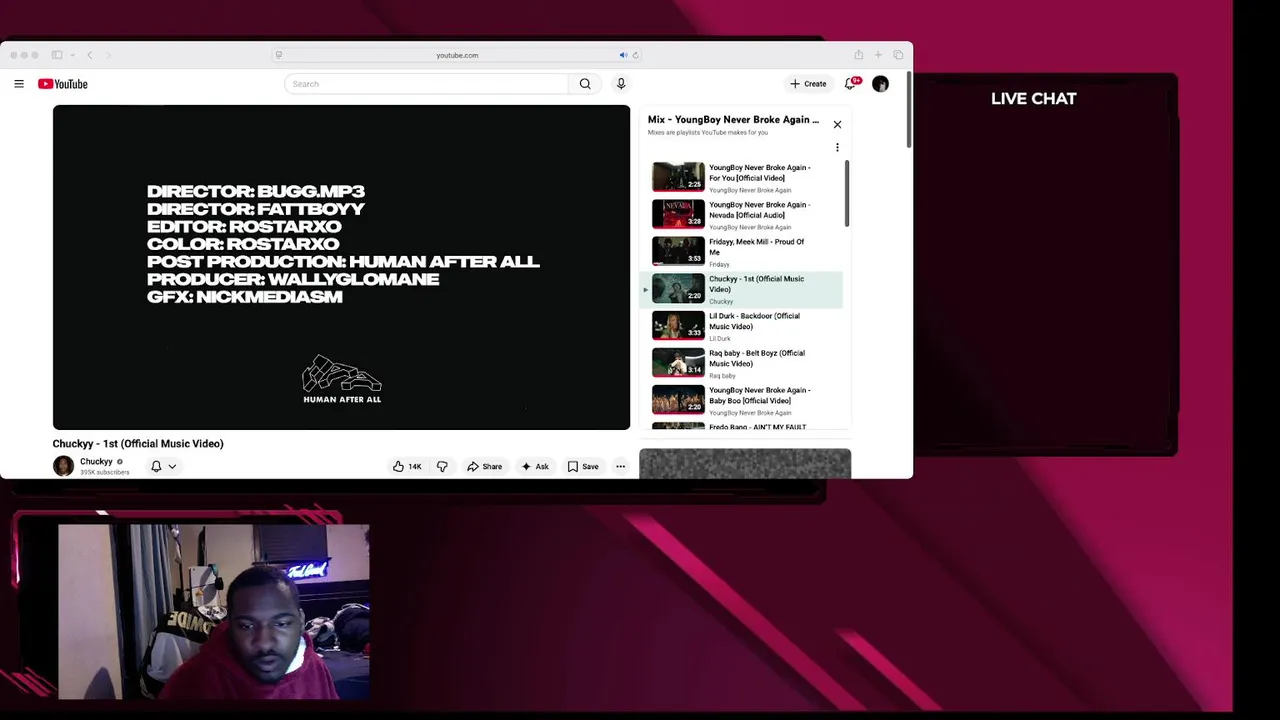Open a new Safari tab
The height and width of the screenshot is (720, 1280).
[878, 55]
